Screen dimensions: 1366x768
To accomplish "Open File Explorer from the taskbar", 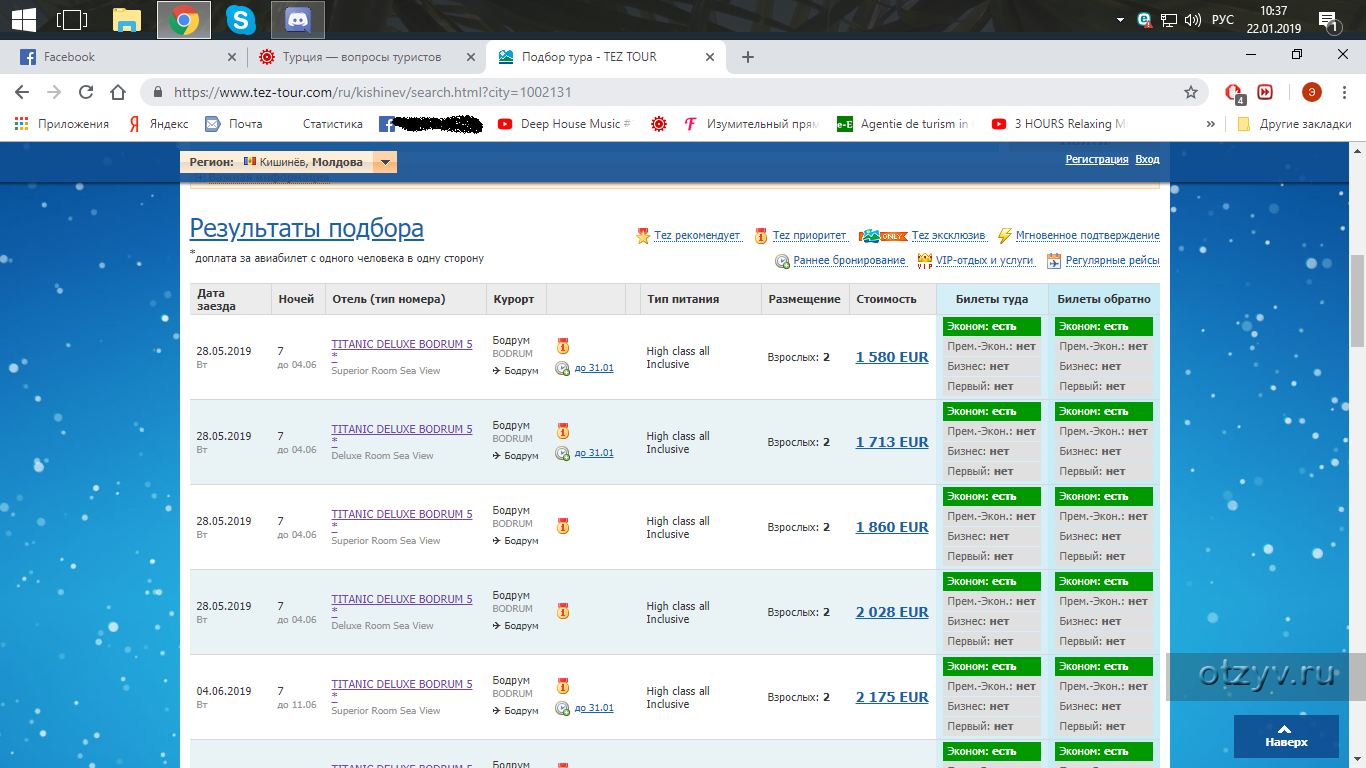I will [x=127, y=19].
